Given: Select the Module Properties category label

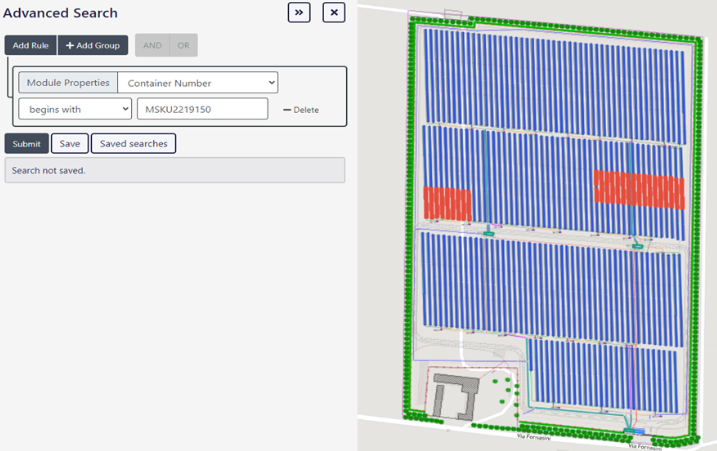Looking at the screenshot, I should [68, 83].
